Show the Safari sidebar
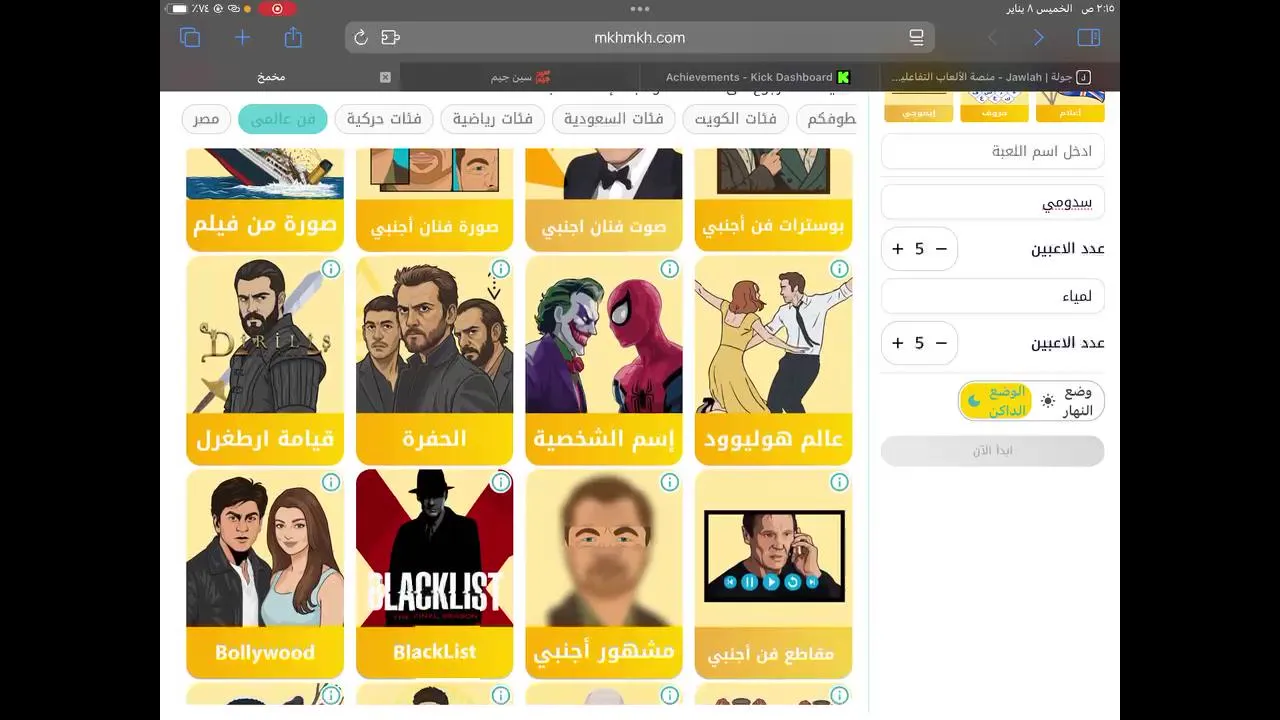 (1089, 38)
